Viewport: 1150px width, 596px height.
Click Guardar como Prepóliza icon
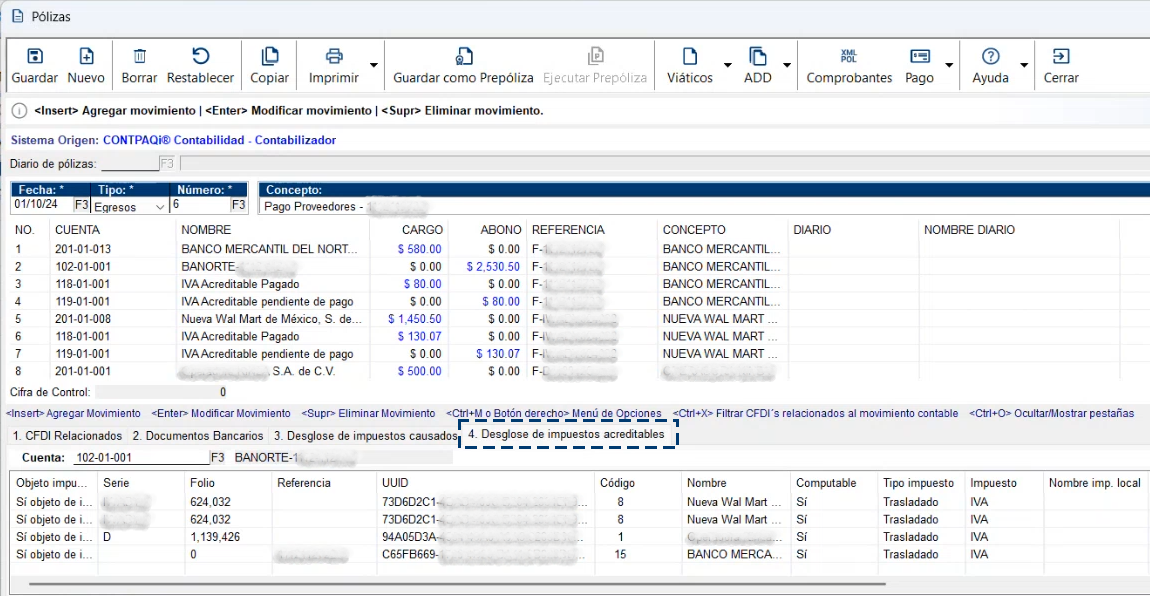click(463, 57)
